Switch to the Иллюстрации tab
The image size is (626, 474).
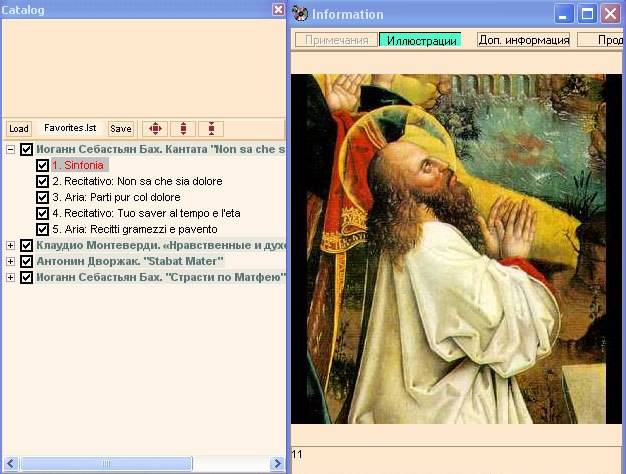tap(421, 40)
